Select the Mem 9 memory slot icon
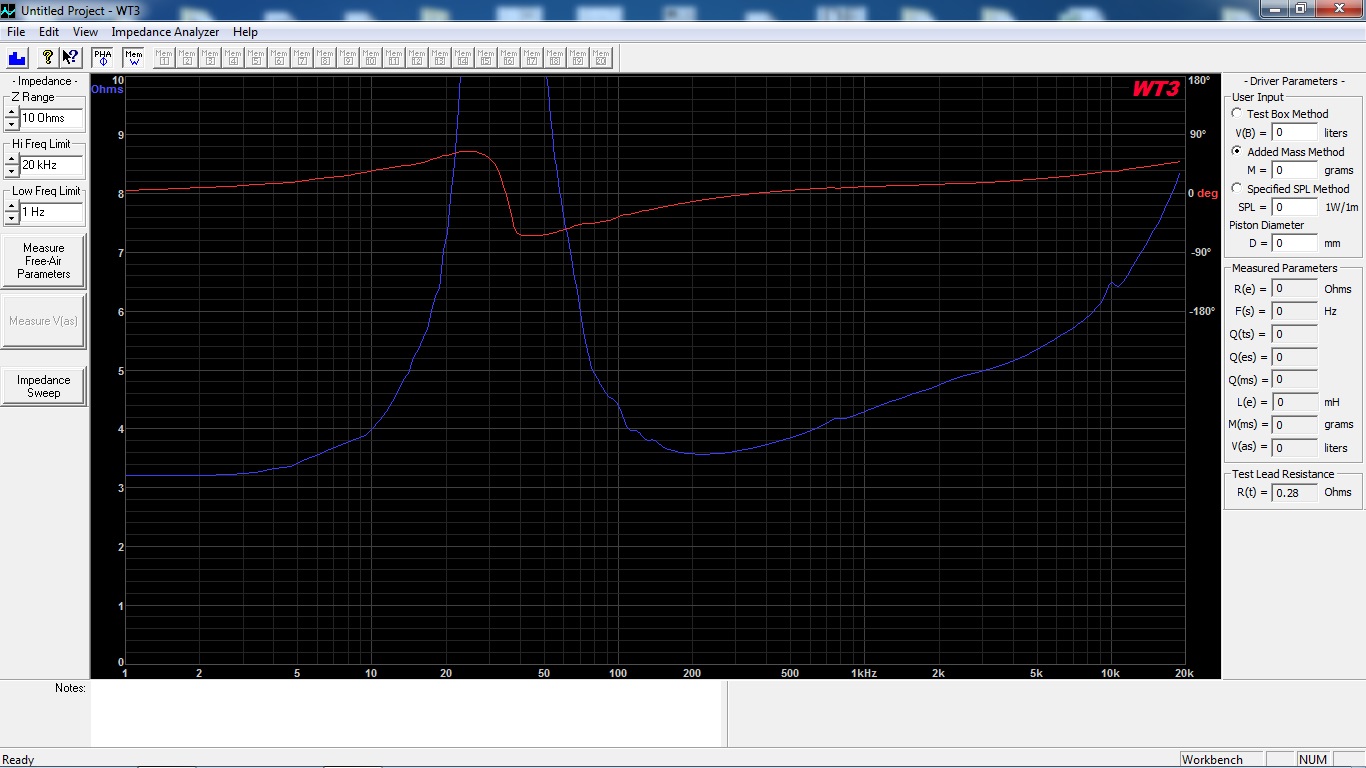The width and height of the screenshot is (1366, 768). pyautogui.click(x=348, y=58)
